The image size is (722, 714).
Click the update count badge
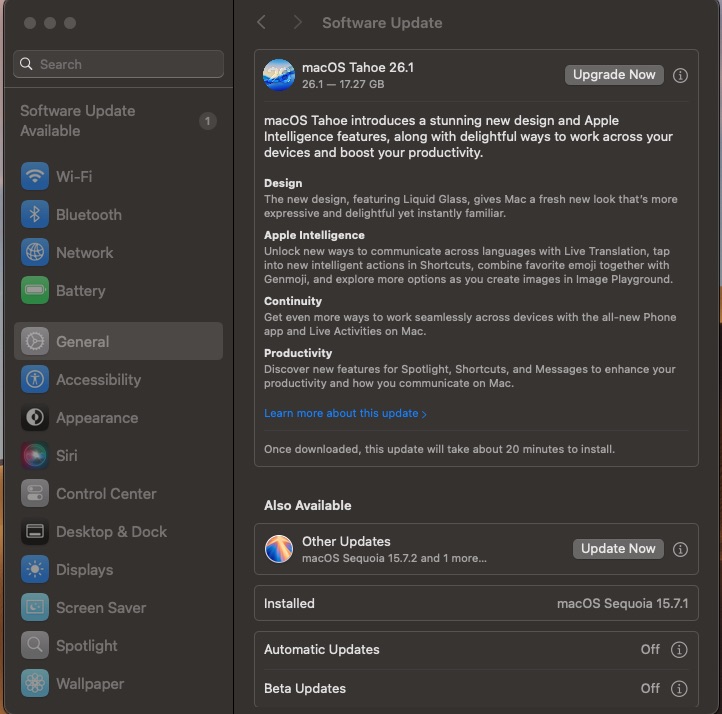(207, 121)
